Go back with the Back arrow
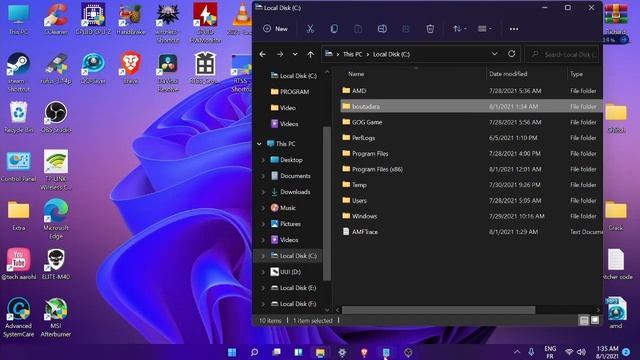Viewport: 640px width, 360px height. [262, 54]
